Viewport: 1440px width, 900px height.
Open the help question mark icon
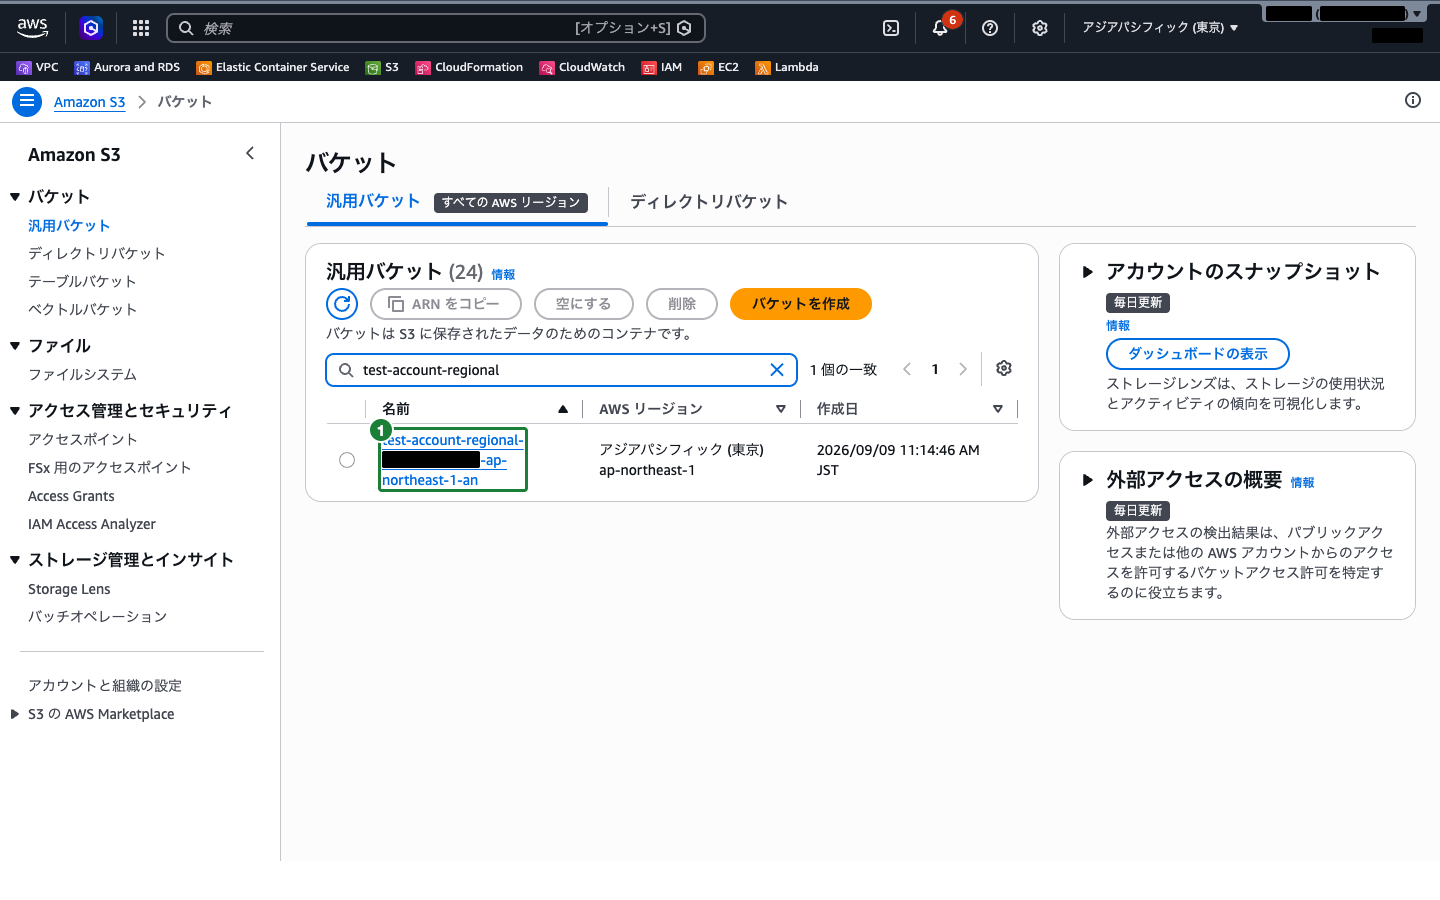[990, 28]
